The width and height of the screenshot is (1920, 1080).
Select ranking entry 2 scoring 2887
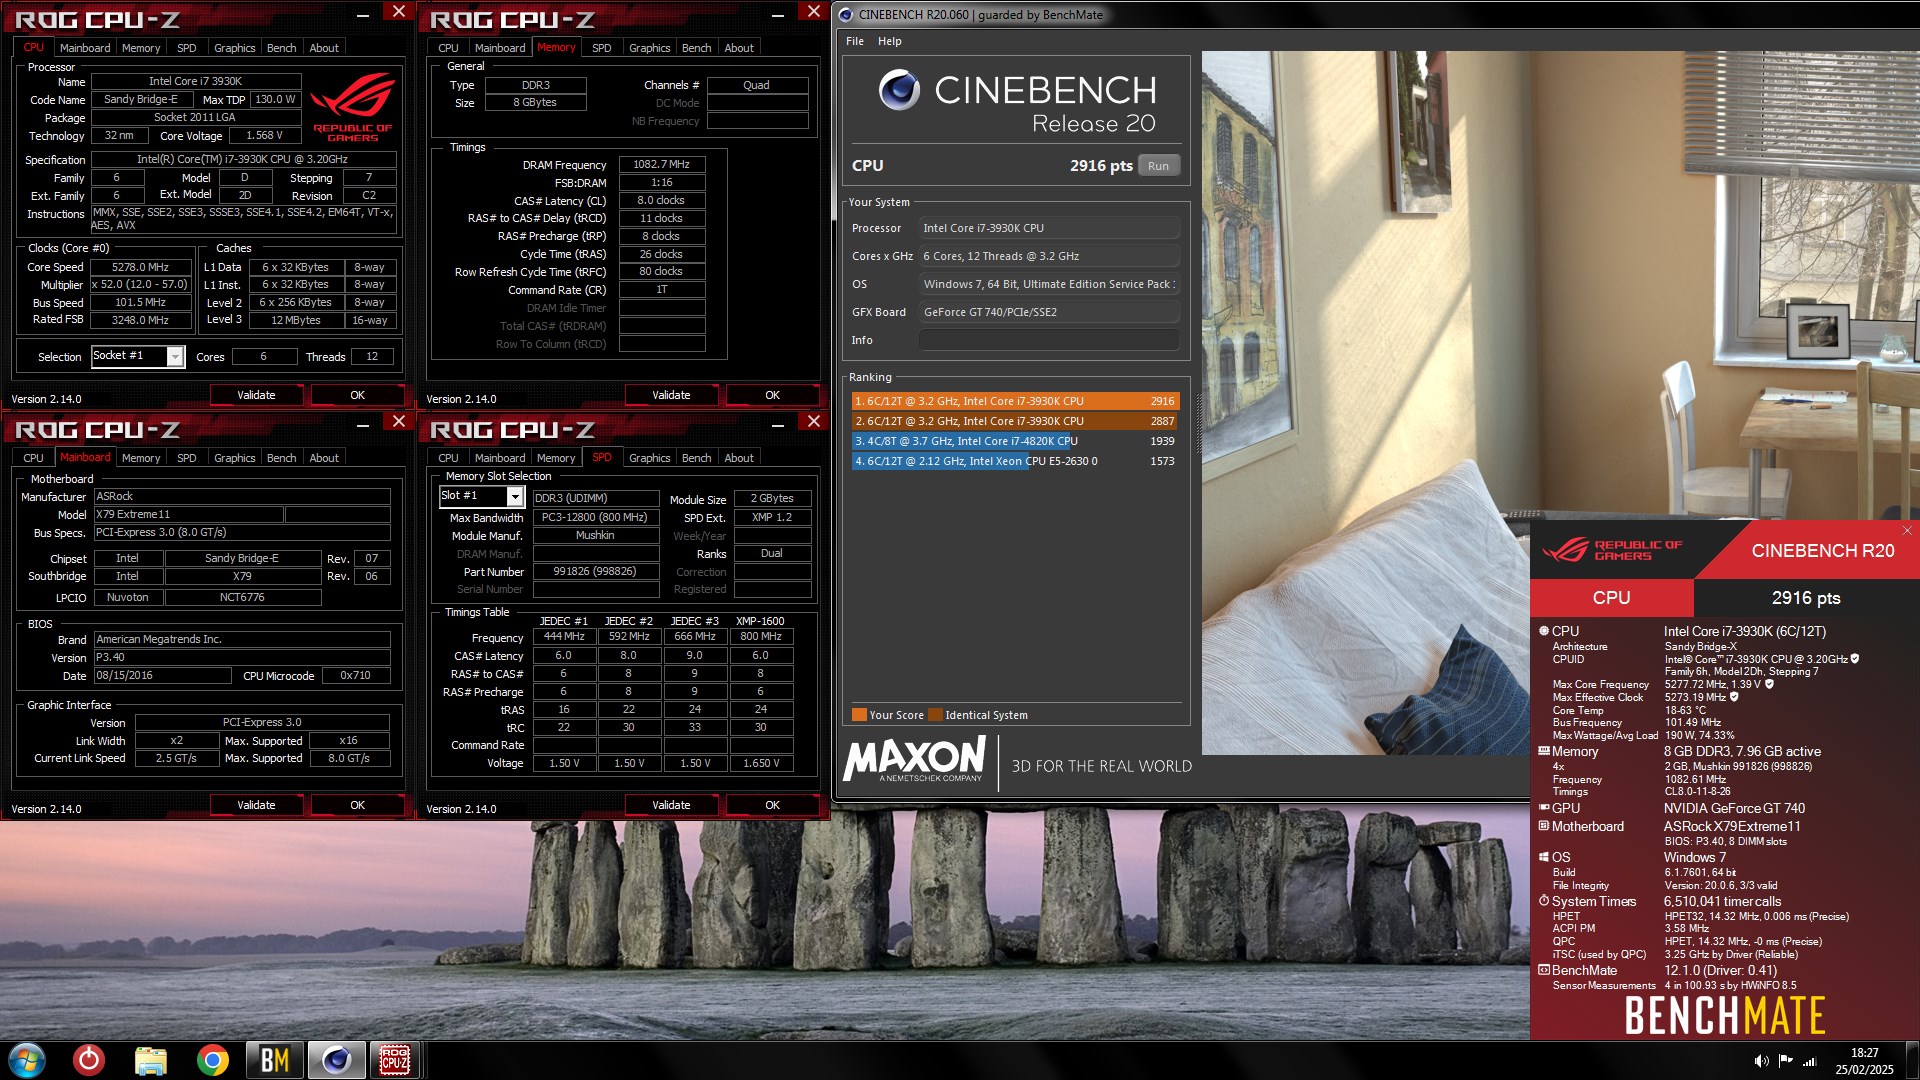click(1015, 421)
